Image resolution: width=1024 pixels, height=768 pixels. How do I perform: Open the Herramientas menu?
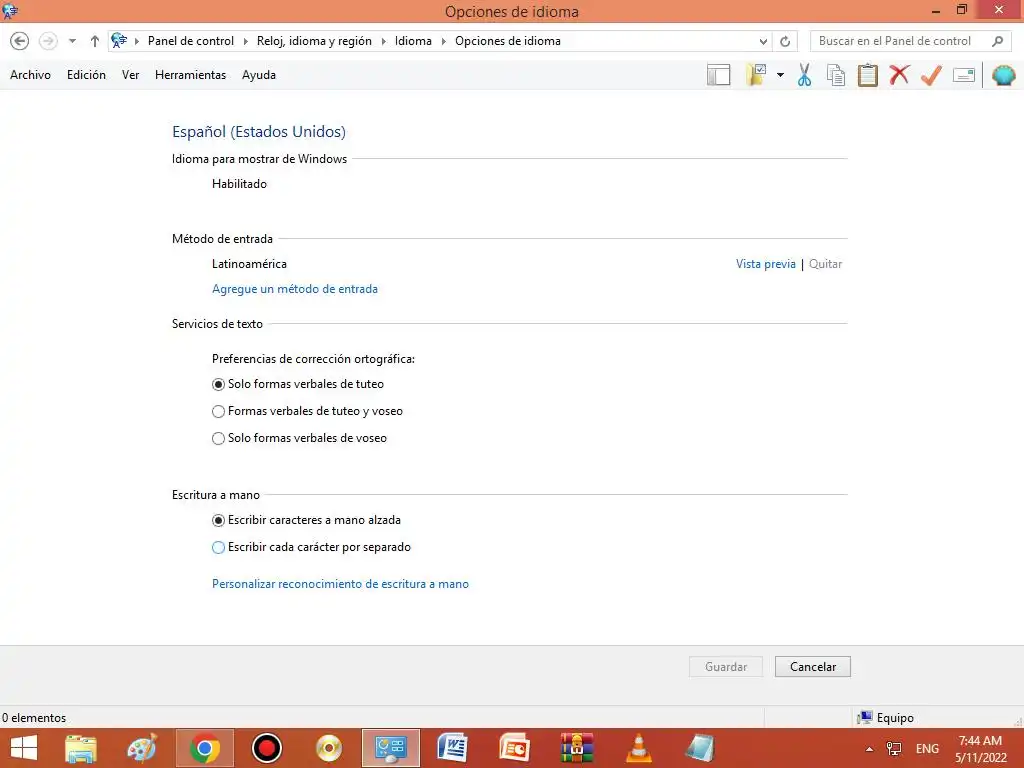[190, 75]
